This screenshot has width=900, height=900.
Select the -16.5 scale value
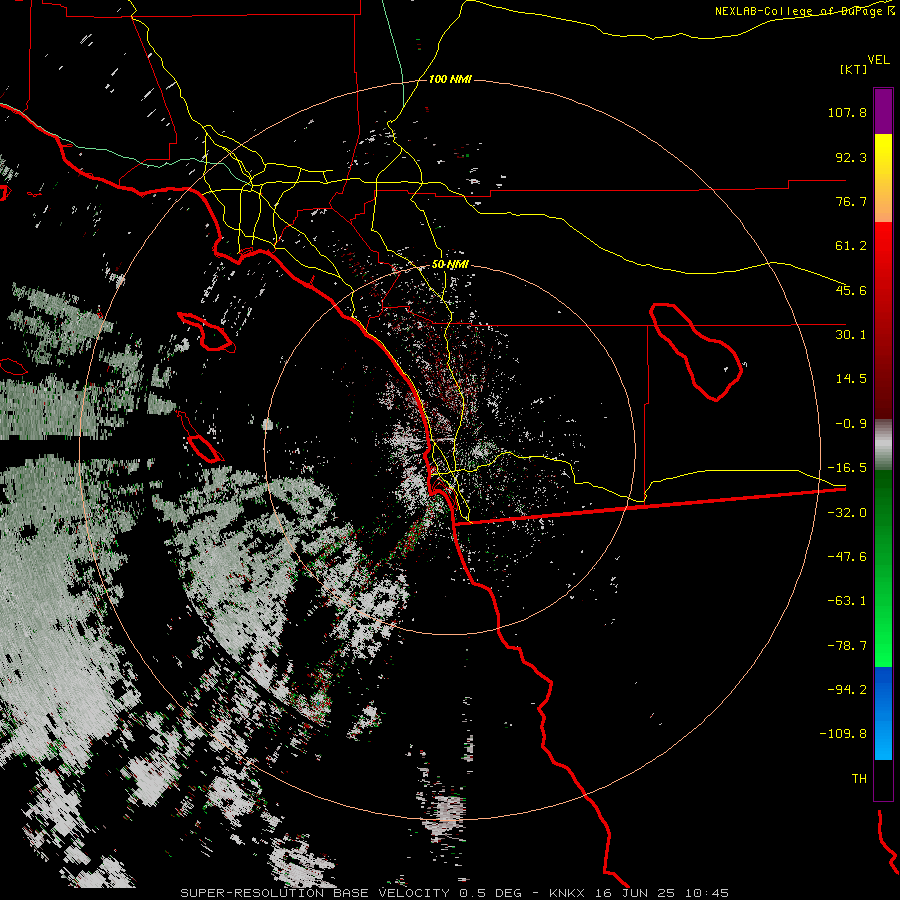847,468
